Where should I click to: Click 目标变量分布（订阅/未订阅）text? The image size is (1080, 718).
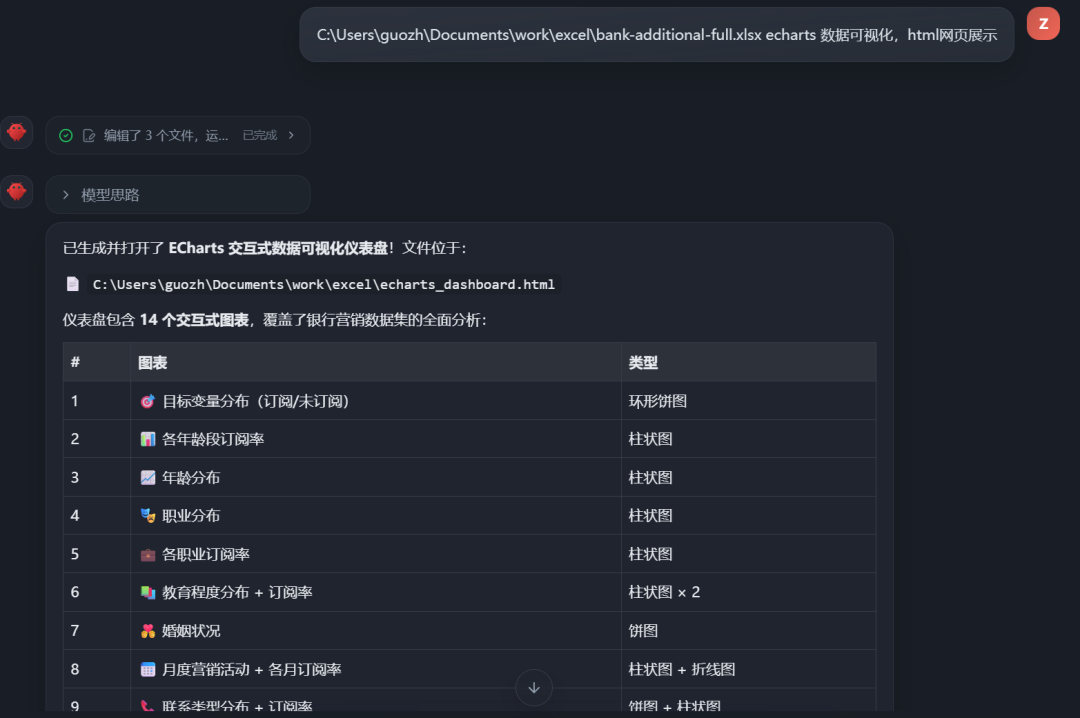point(256,401)
